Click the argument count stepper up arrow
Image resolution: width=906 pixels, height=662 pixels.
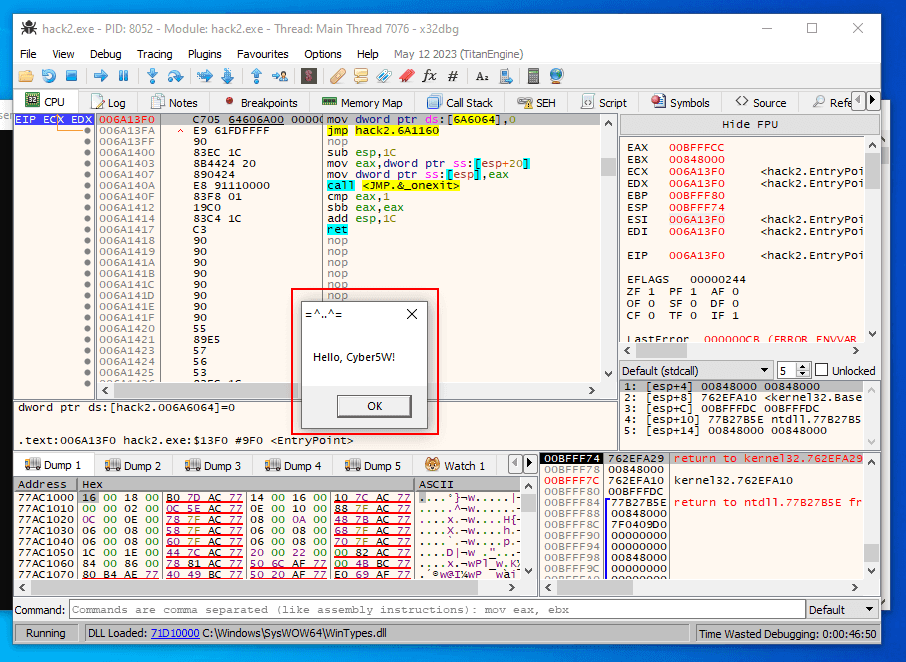(x=801, y=366)
